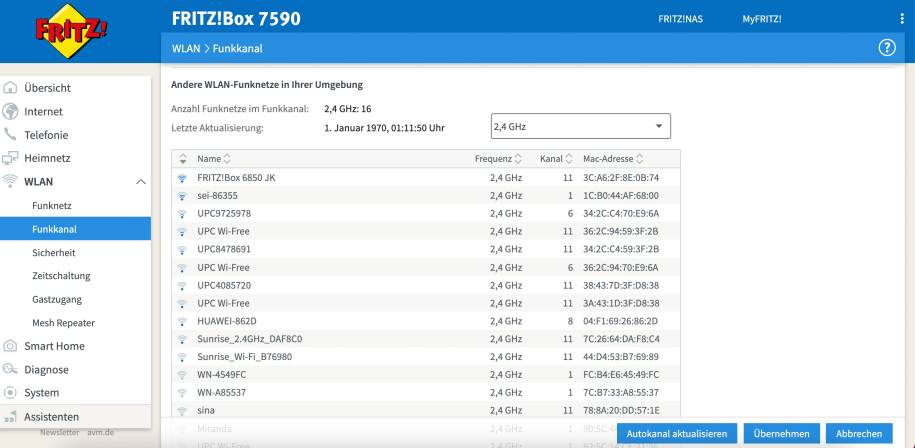Click network name sina
This screenshot has height=448, width=915.
pyautogui.click(x=206, y=411)
